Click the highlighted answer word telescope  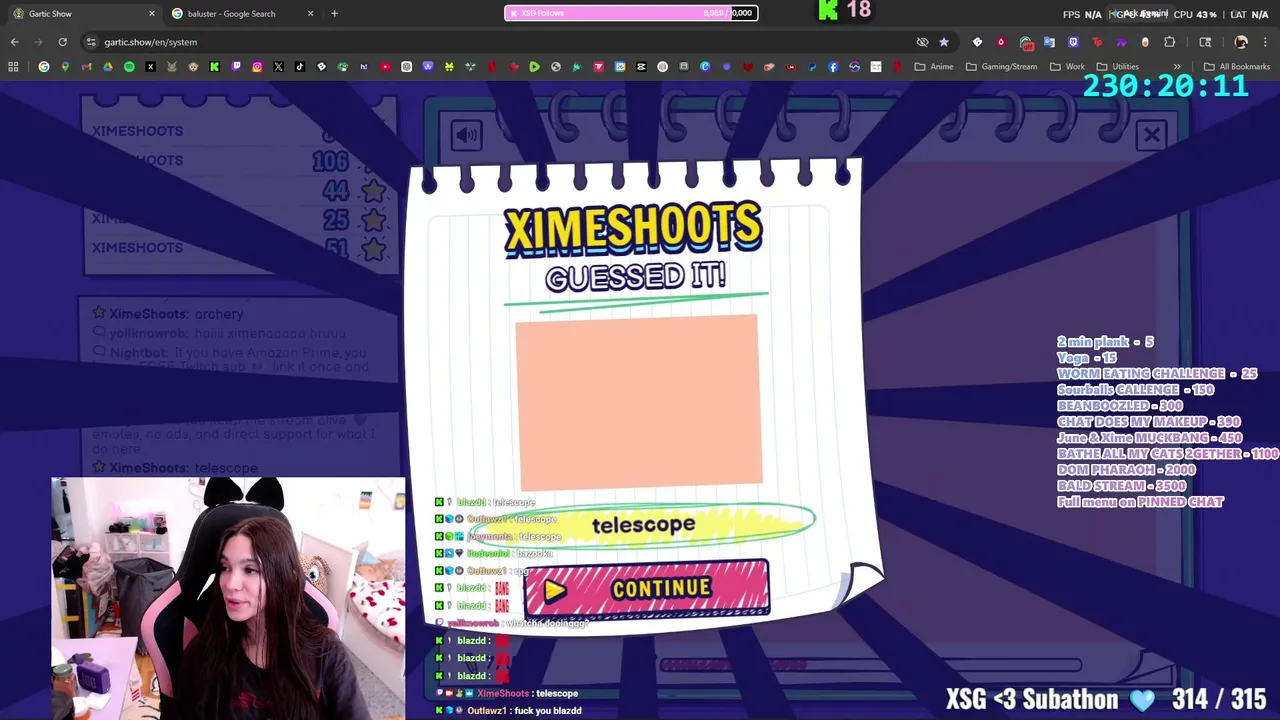coord(643,524)
